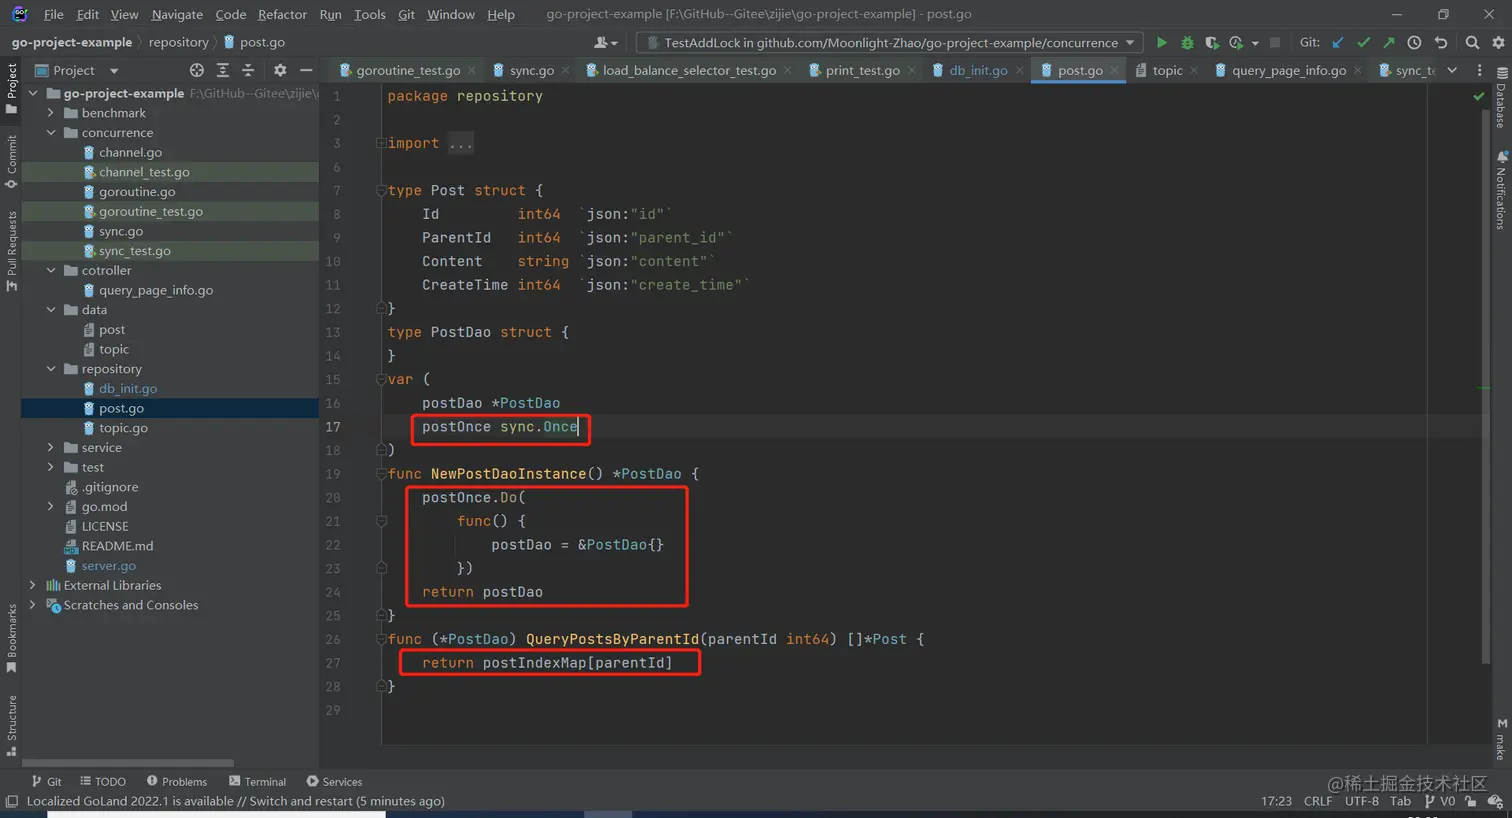The height and width of the screenshot is (818, 1512).
Task: Push commits with the green arrow
Action: (x=1388, y=43)
